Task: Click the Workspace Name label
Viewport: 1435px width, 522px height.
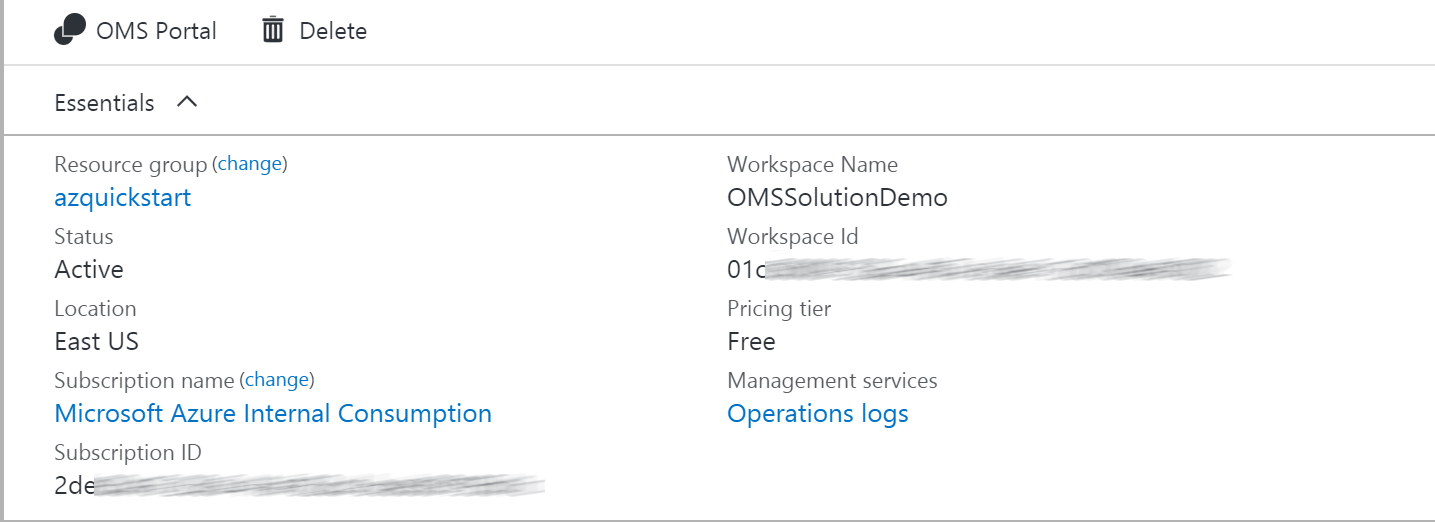Action: tap(812, 165)
